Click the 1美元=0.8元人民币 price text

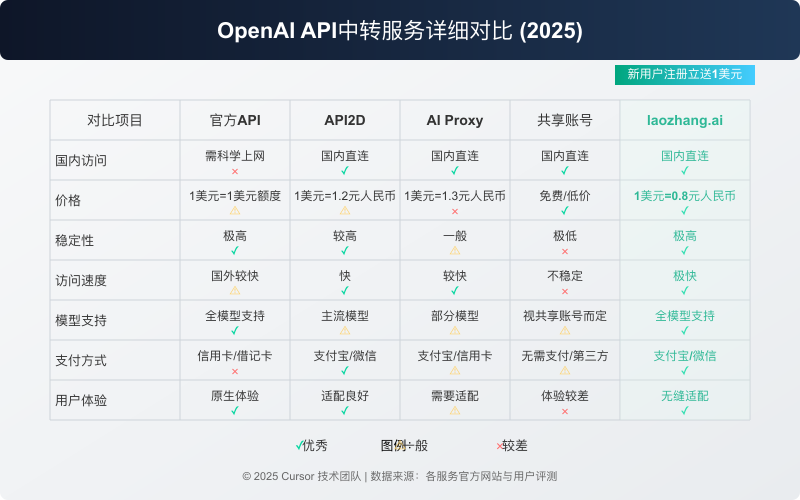[685, 196]
